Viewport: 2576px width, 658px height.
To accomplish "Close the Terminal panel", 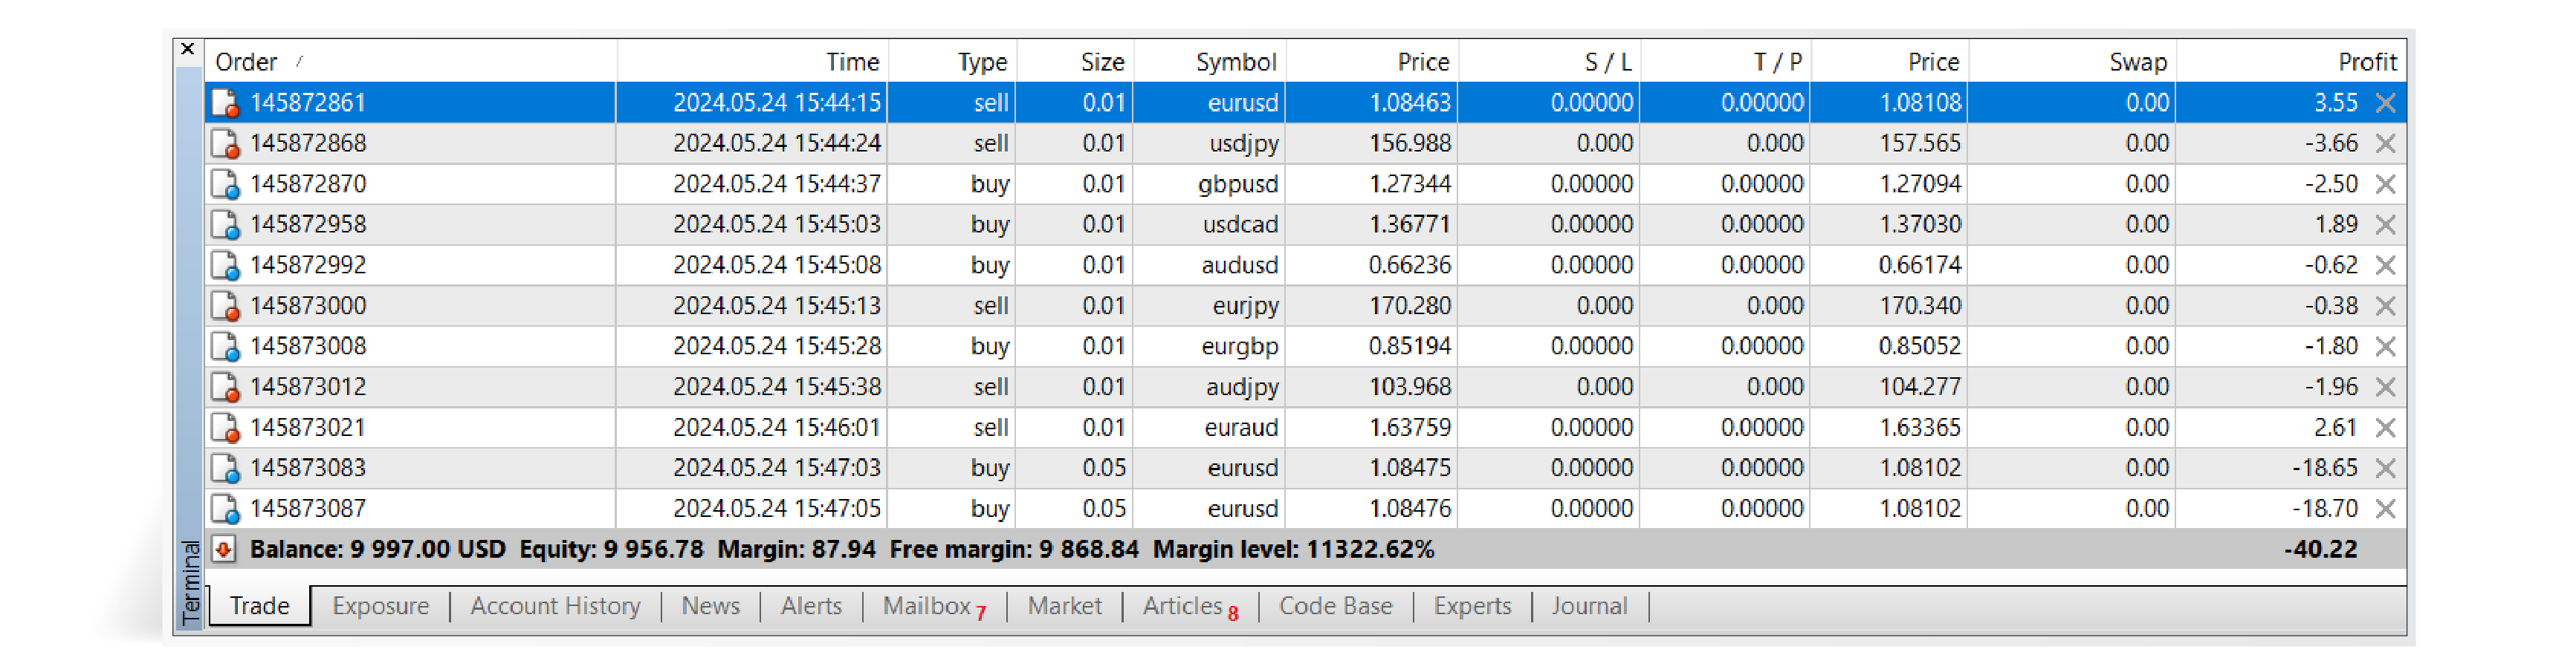I will click(x=187, y=49).
